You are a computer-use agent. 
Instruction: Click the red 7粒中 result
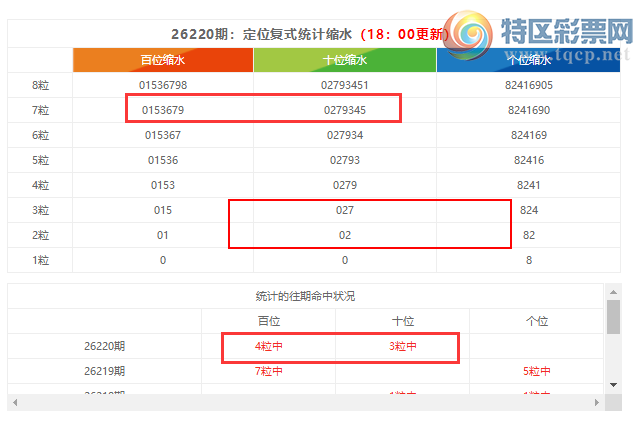tap(269, 371)
